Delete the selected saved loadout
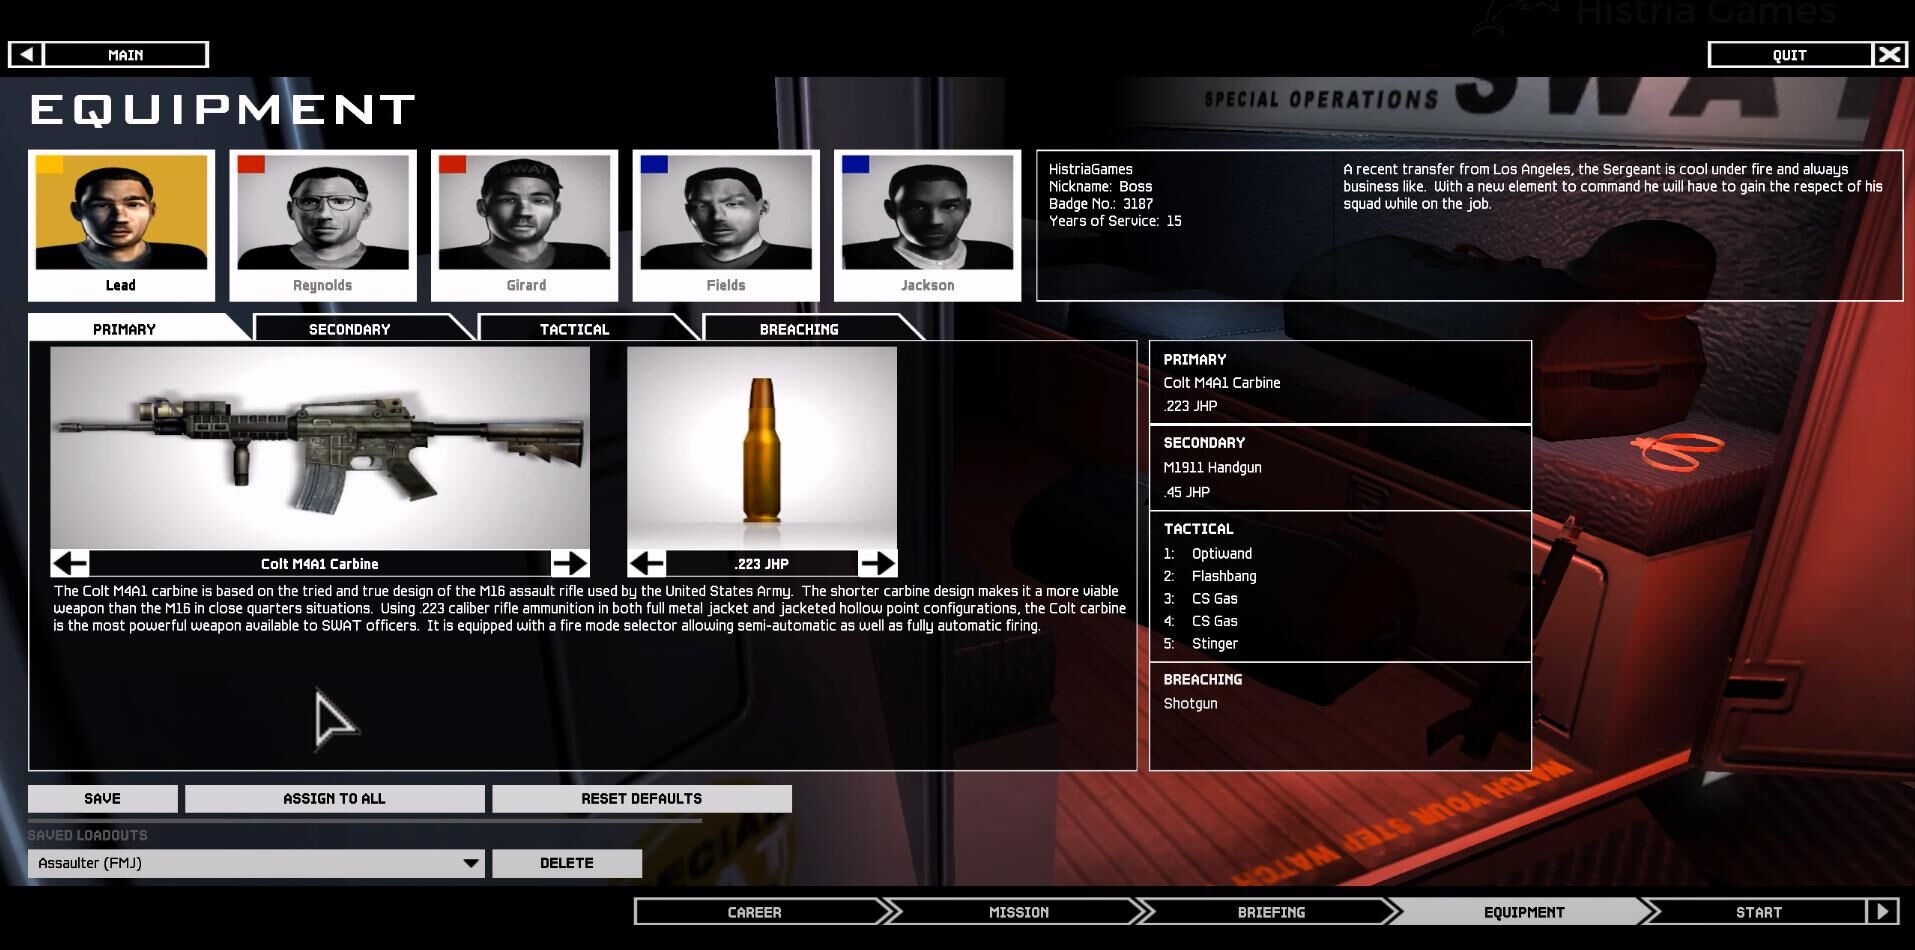Viewport: 1915px width, 950px height. 566,863
